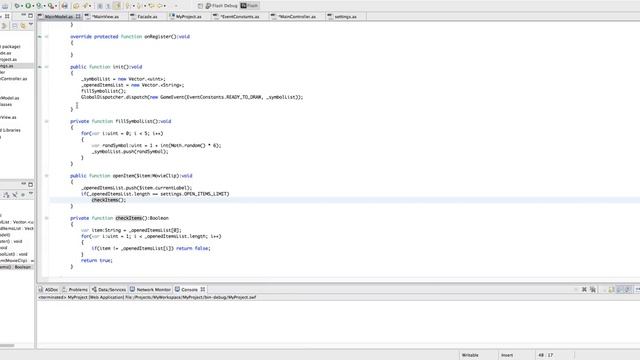The width and height of the screenshot is (640, 360).
Task: Click the Open Perspective icon before Flash Debug
Action: 200,6
